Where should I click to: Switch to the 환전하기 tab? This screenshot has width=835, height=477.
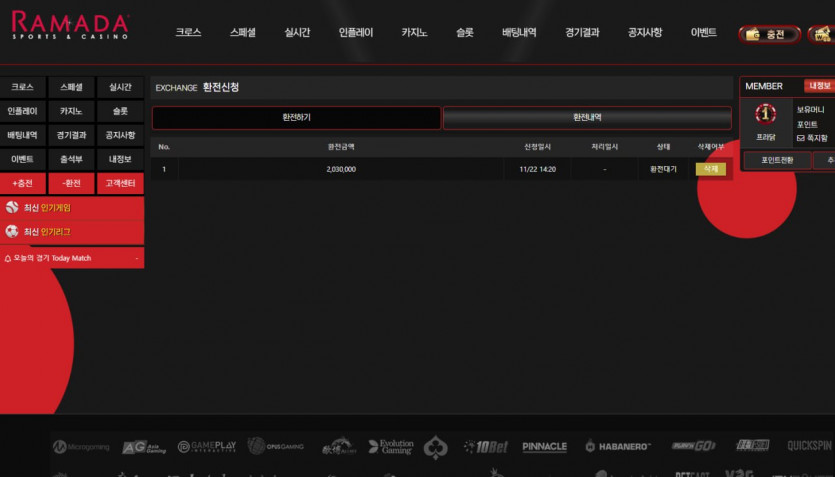(296, 118)
